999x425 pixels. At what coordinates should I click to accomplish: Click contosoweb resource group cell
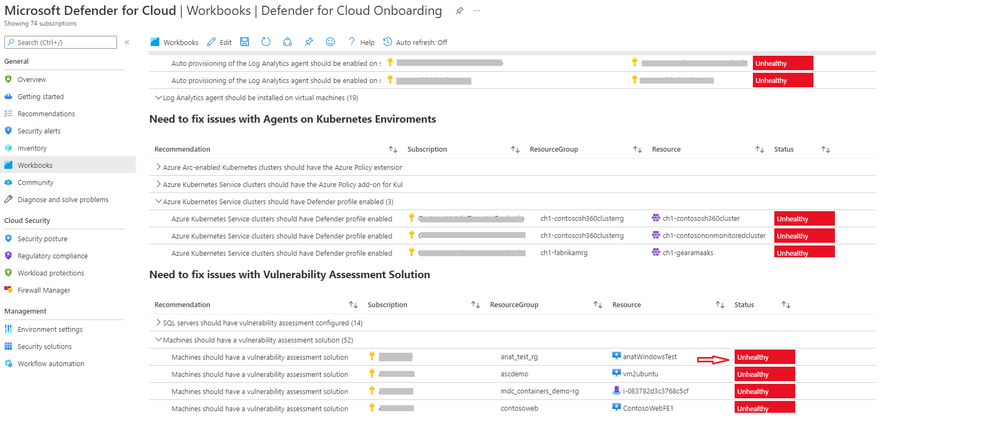tap(520, 408)
